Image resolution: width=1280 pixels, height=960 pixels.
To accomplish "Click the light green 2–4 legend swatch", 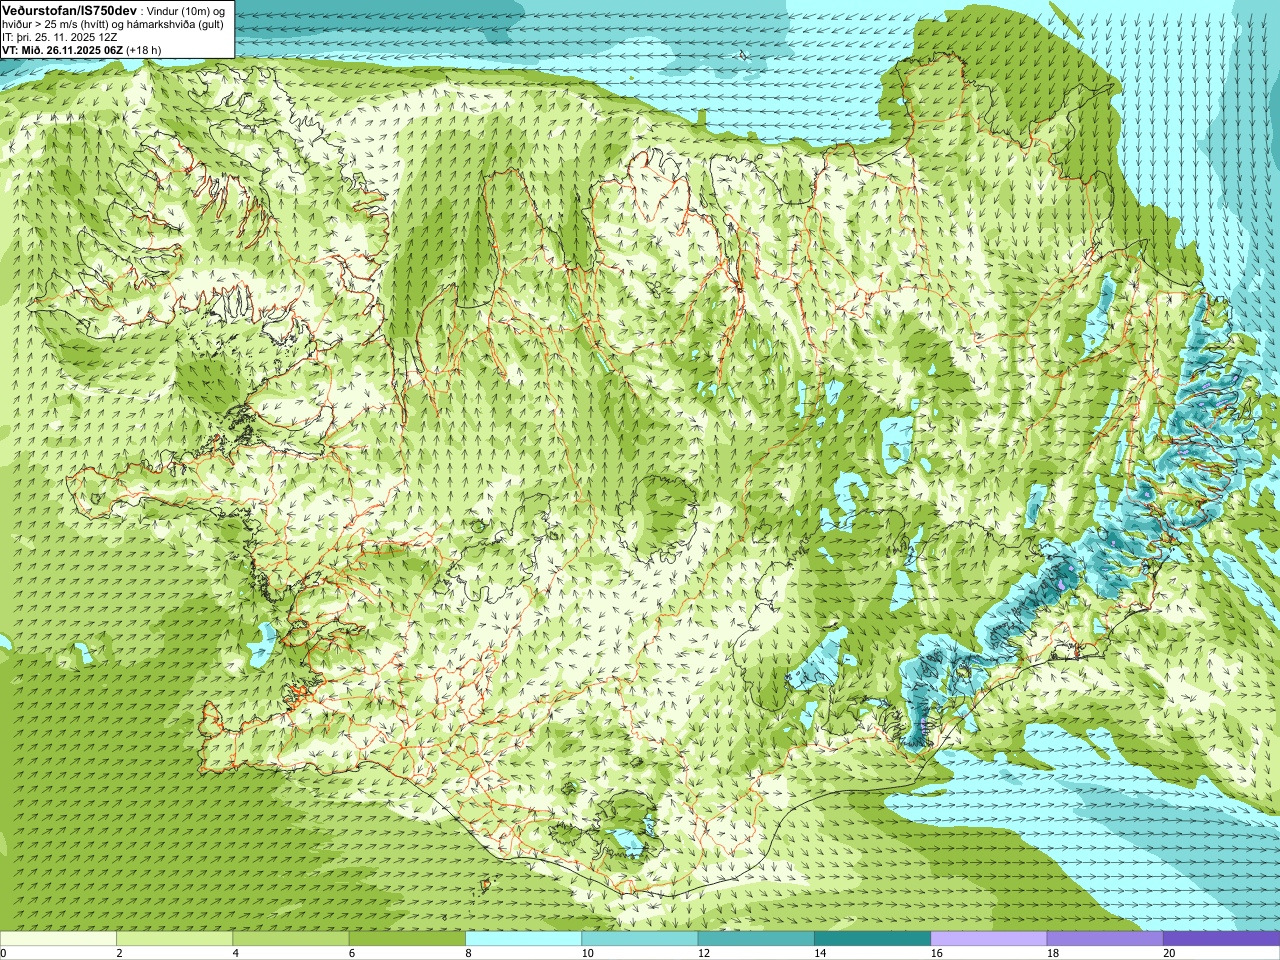I will tap(174, 939).
